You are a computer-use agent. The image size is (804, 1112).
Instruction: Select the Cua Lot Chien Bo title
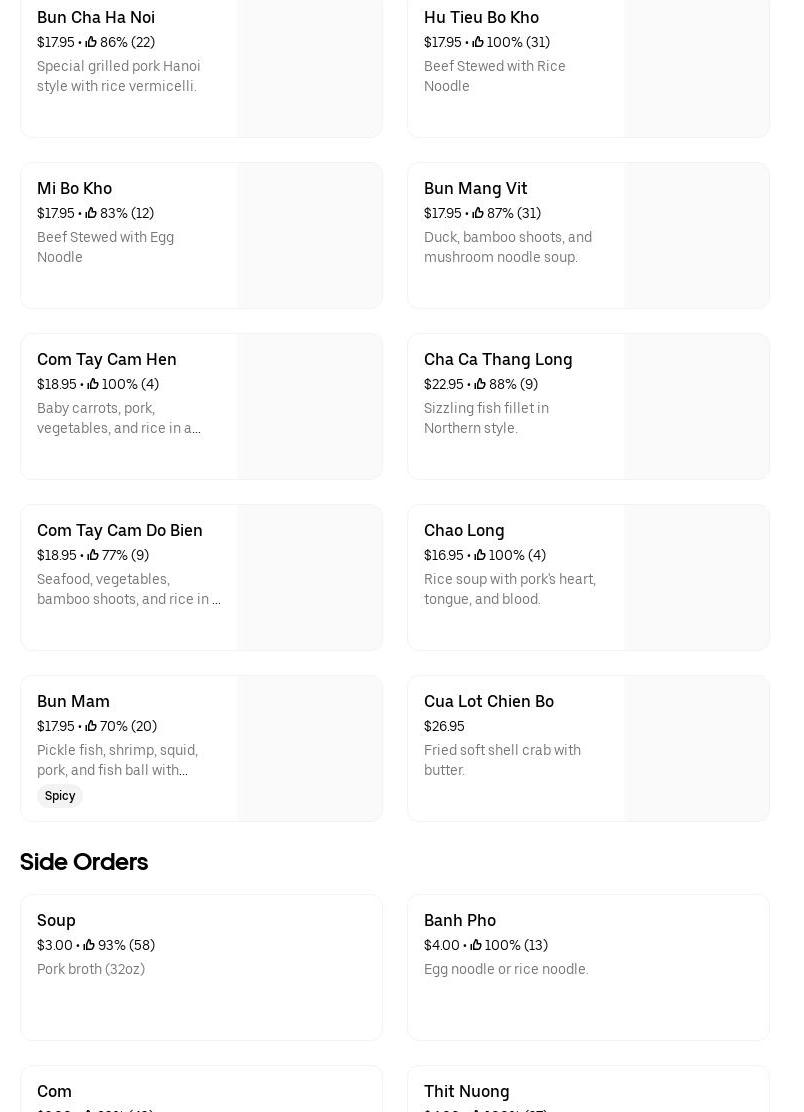[489, 701]
